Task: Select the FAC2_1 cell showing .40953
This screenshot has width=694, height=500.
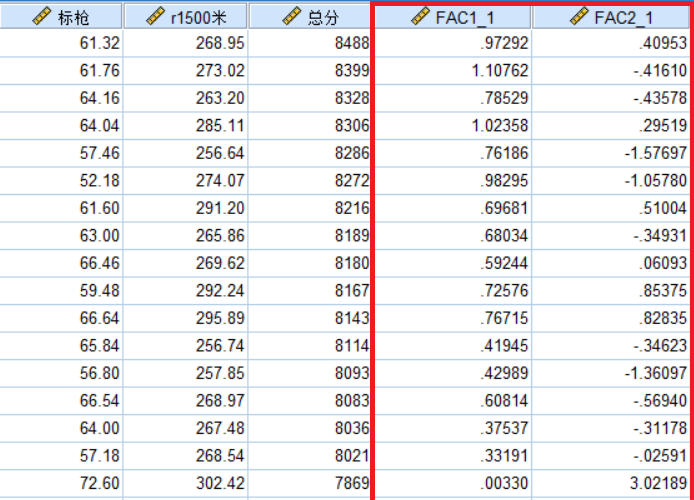Action: 611,43
